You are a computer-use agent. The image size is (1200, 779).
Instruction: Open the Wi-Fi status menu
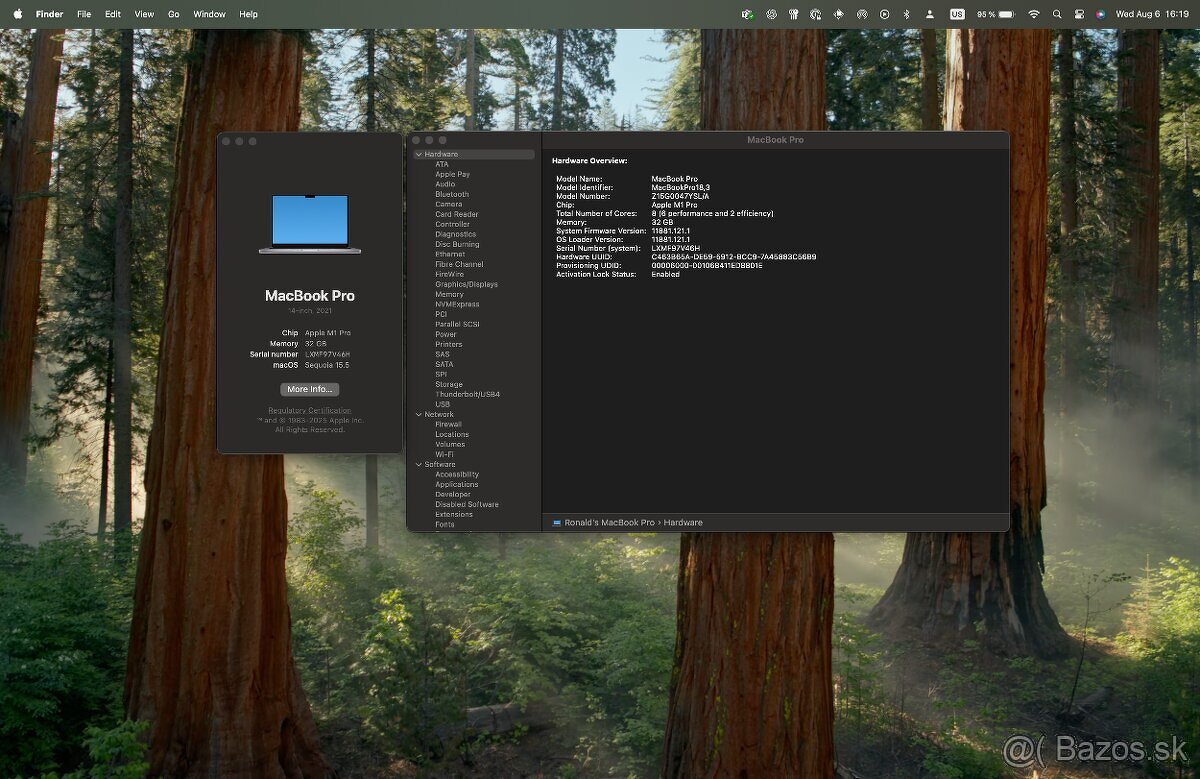1034,14
